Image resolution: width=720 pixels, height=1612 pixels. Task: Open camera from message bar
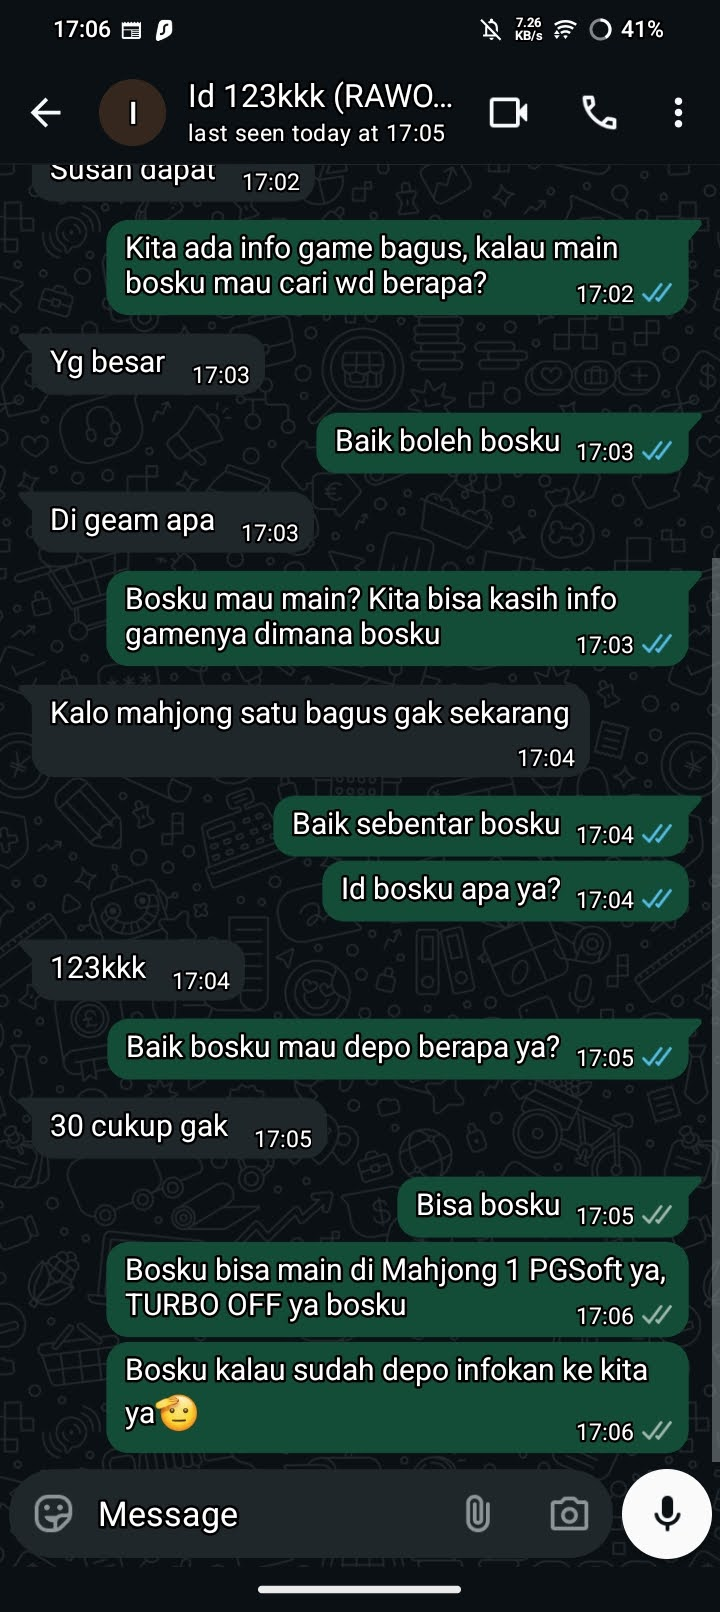click(x=569, y=1513)
